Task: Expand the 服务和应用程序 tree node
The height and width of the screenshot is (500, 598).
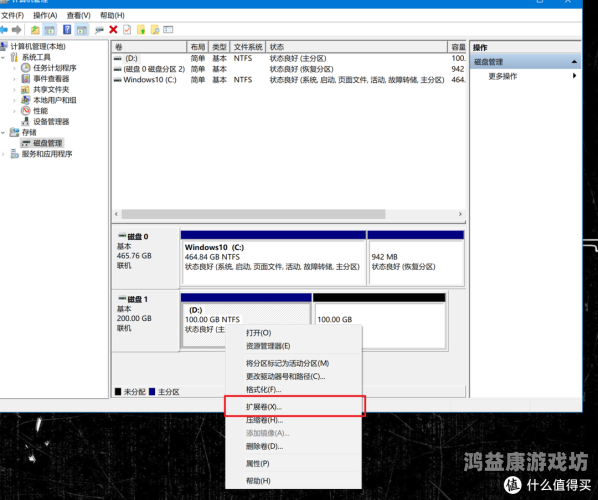Action: pyautogui.click(x=3, y=154)
